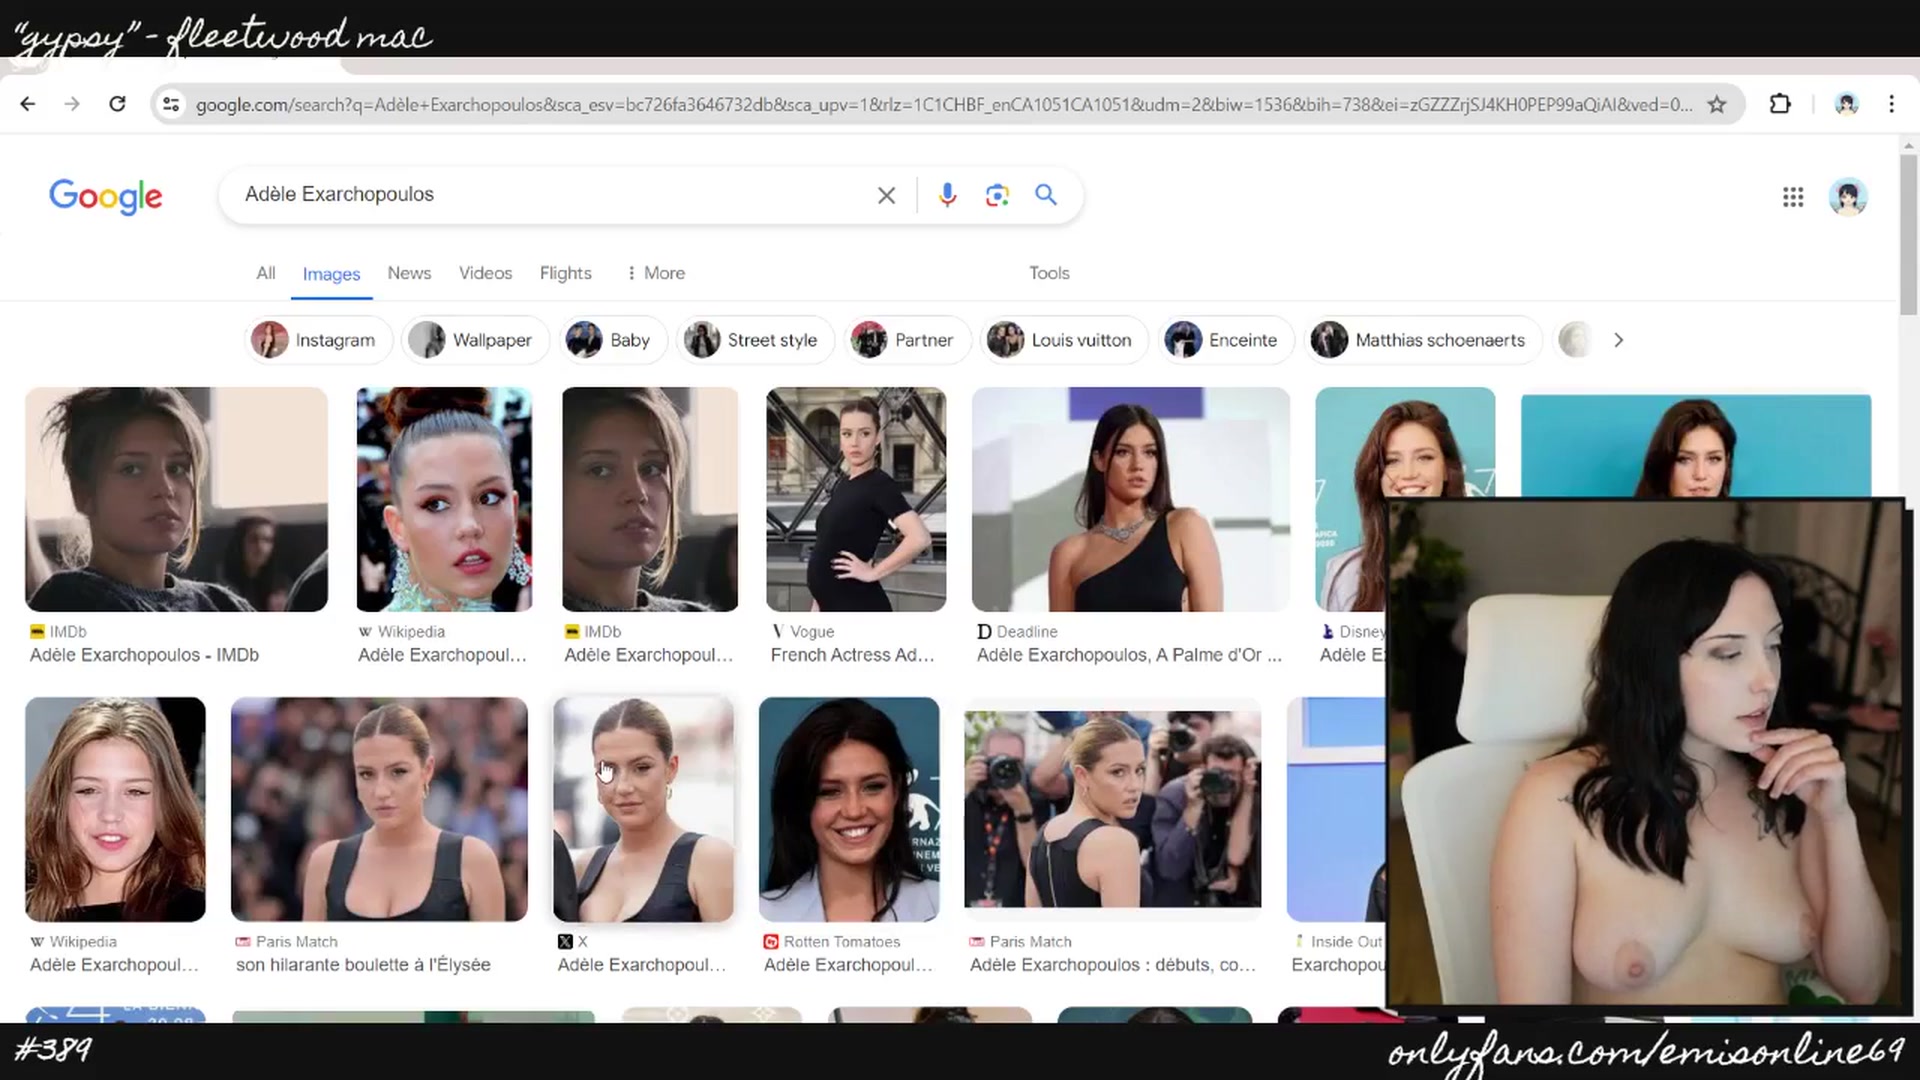The image size is (1920, 1080).
Task: Open 'son hilarante boulette à l'Élysée' link
Action: [363, 965]
